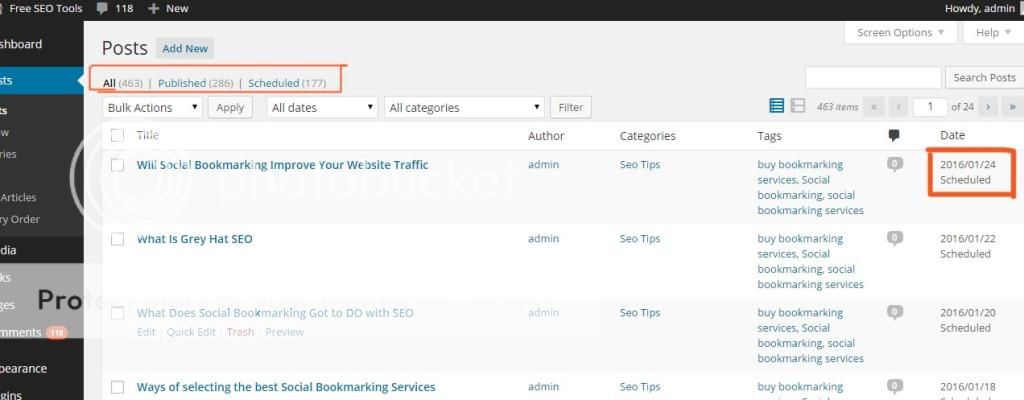Open comment bubble for Ways of selecting post
The width and height of the screenshot is (1024, 400).
click(x=895, y=386)
